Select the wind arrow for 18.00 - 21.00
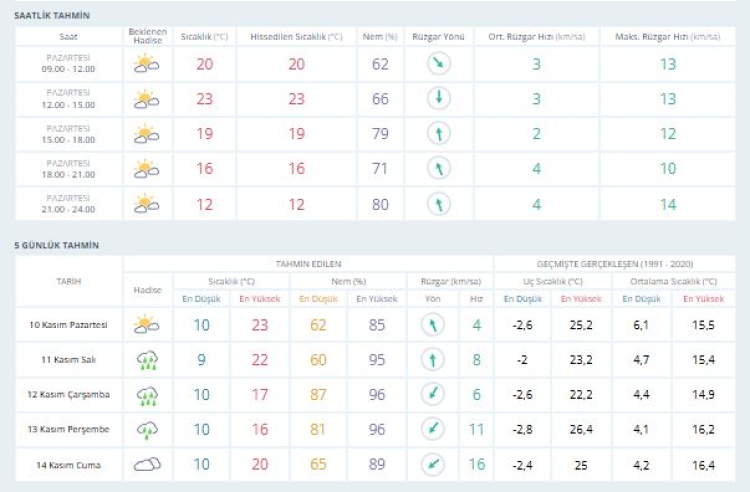The width and height of the screenshot is (750, 492). click(437, 169)
